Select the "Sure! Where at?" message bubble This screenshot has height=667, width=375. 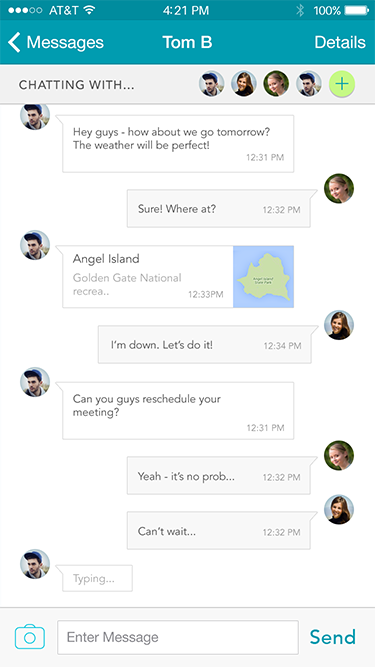219,209
